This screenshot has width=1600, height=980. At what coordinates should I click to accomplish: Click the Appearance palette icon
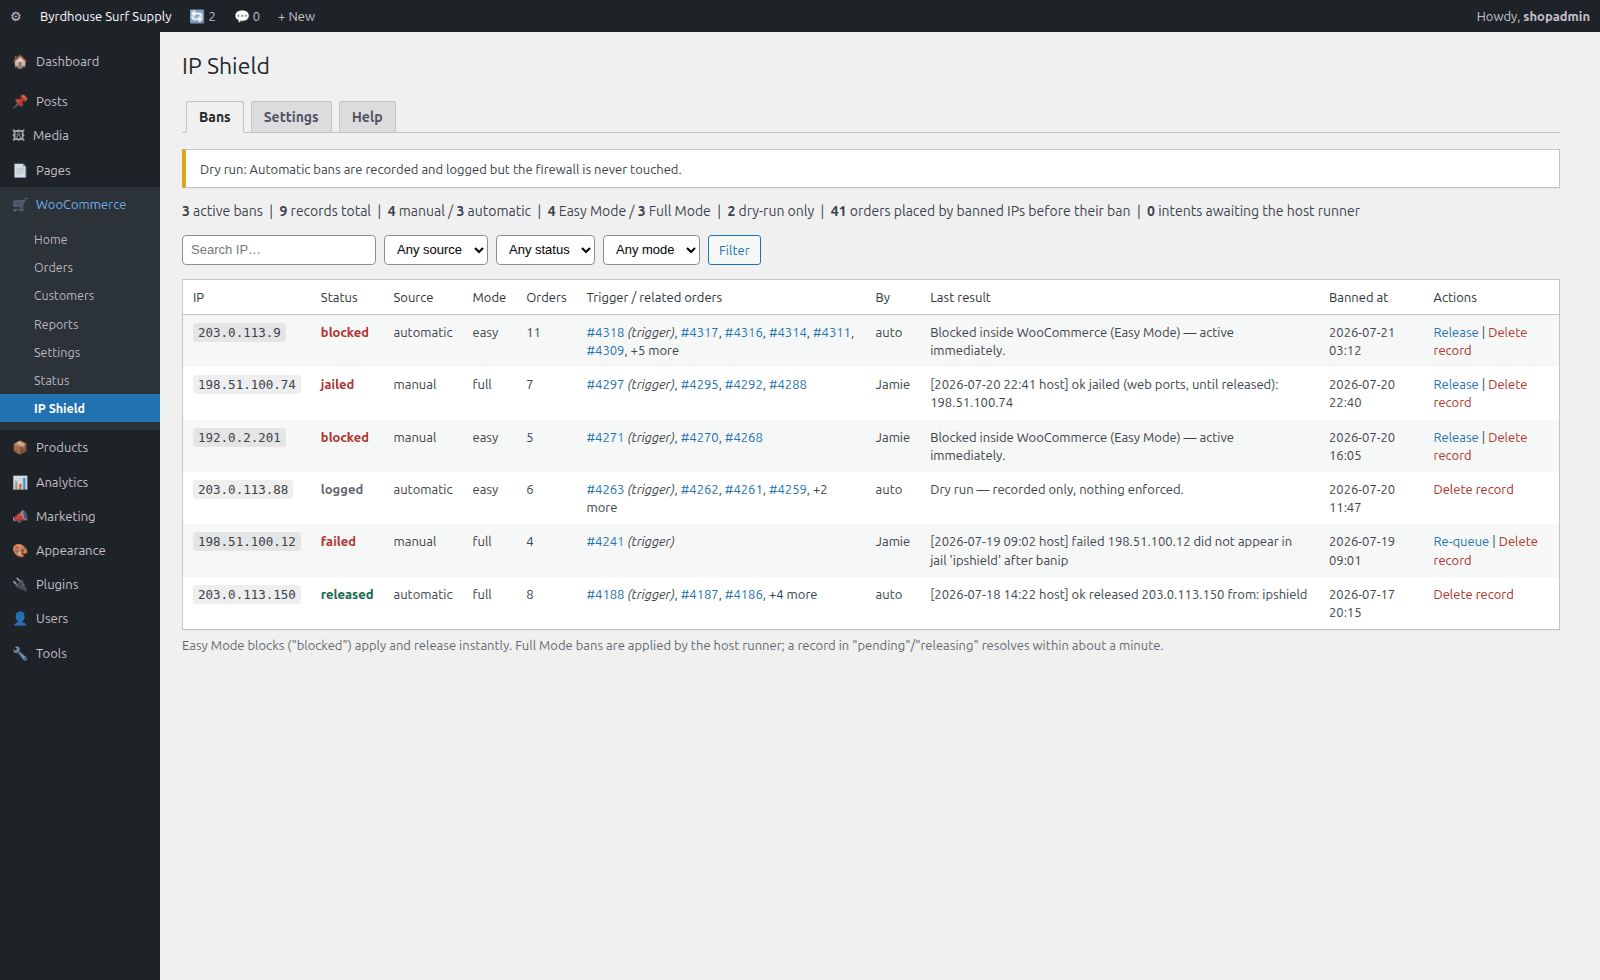click(20, 551)
